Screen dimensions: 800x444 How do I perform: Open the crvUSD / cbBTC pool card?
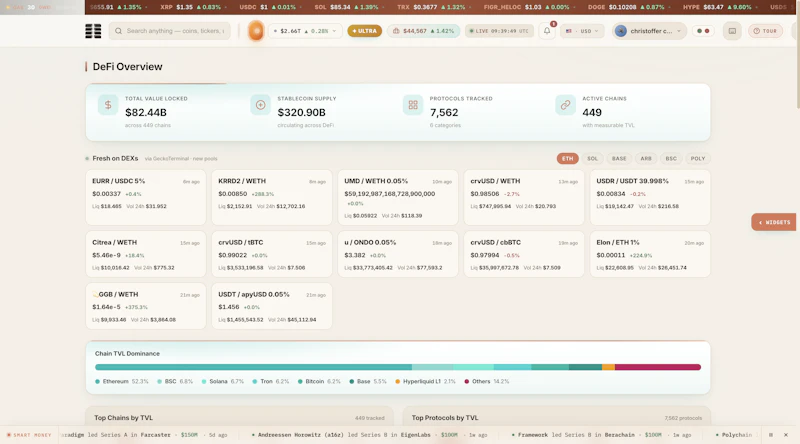pyautogui.click(x=524, y=254)
